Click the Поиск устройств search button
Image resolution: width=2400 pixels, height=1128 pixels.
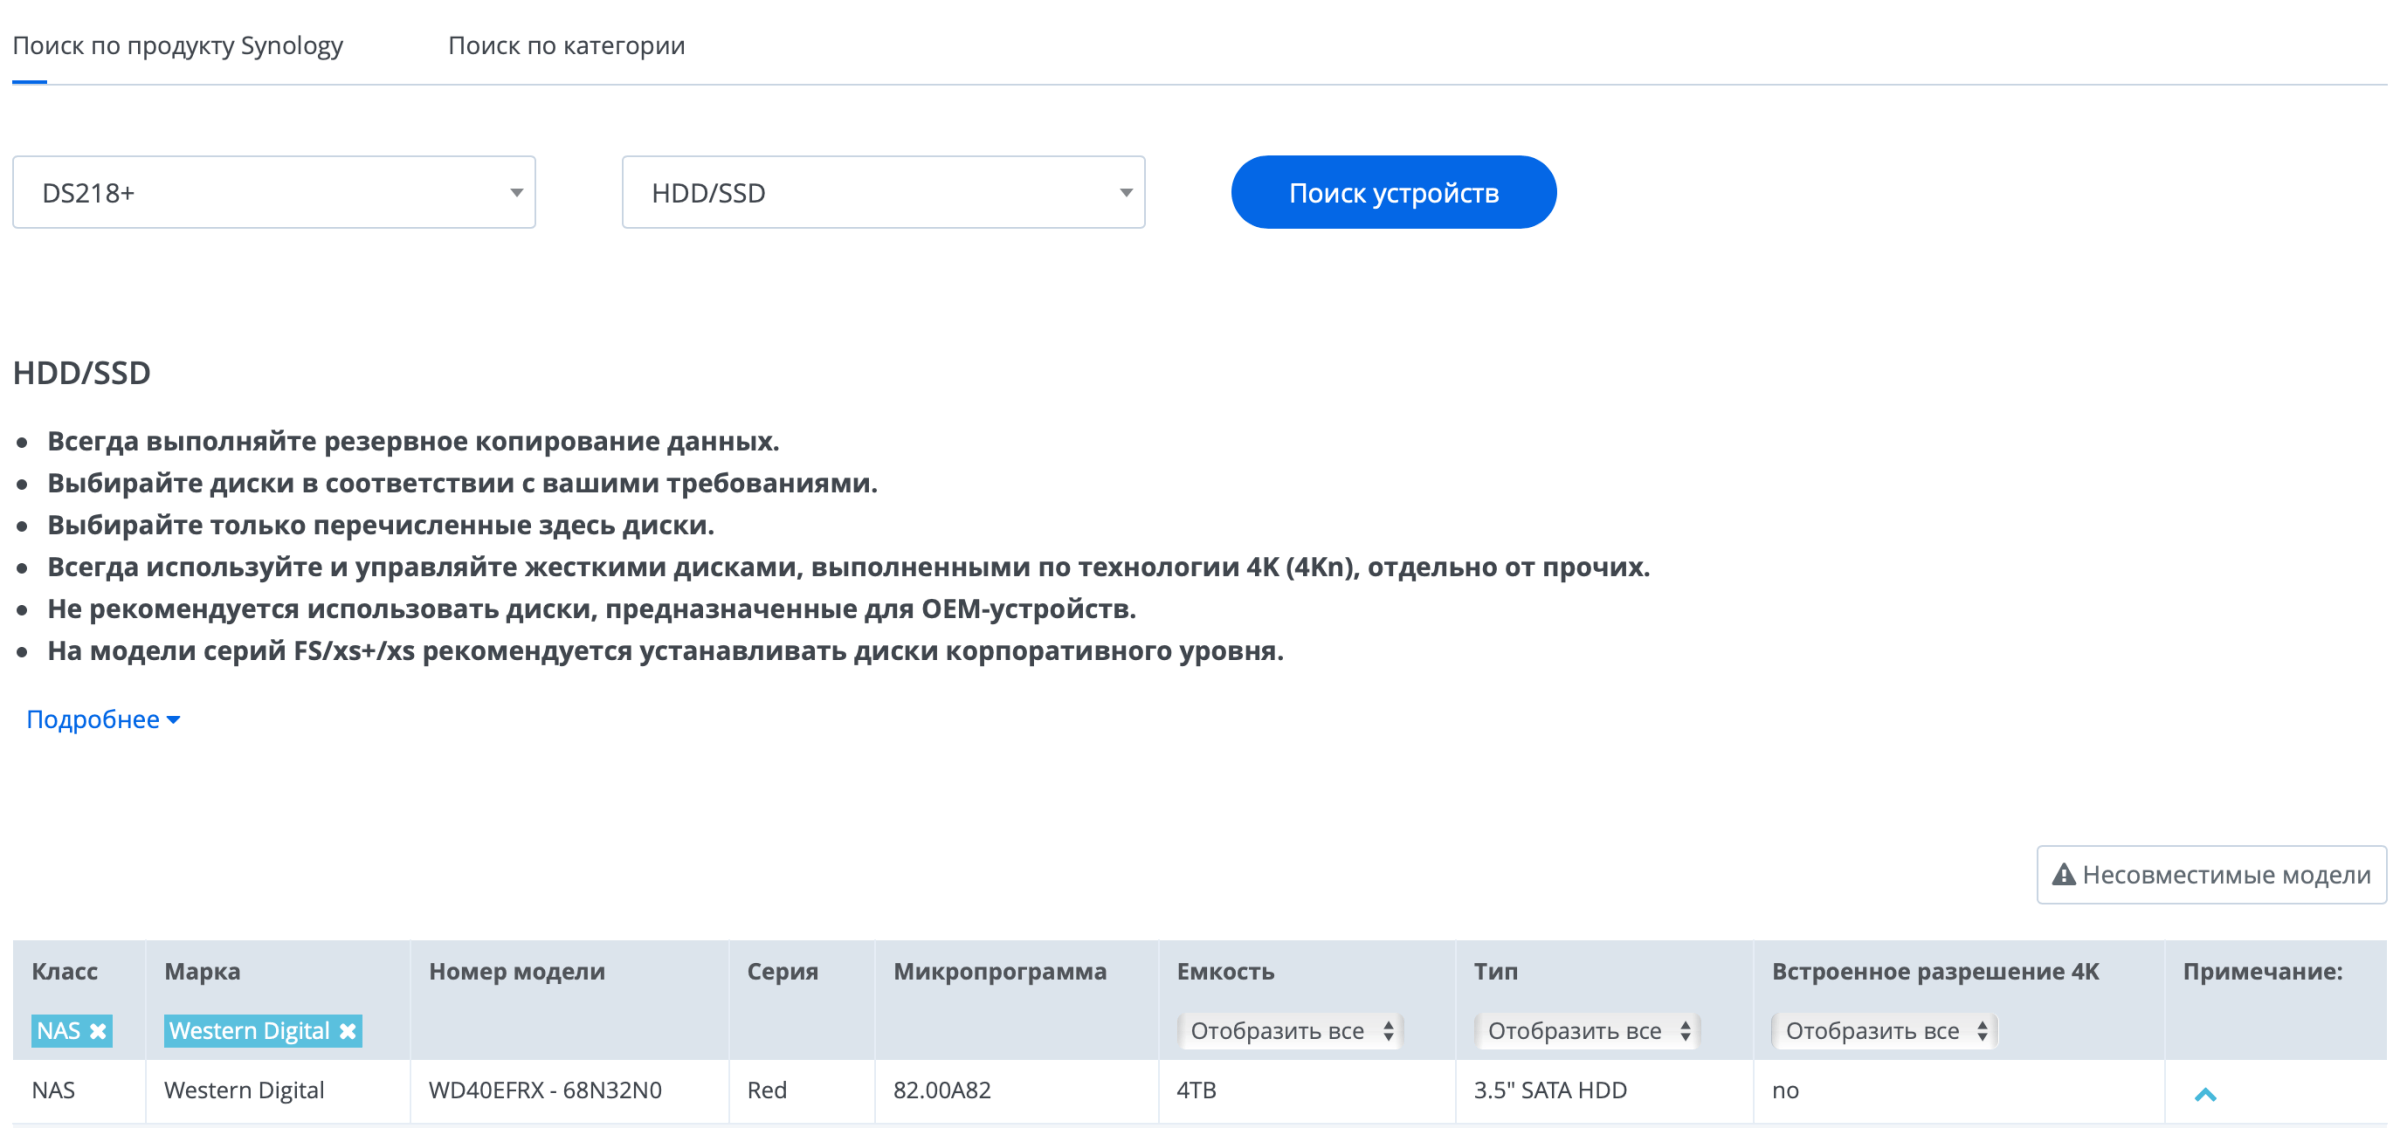tap(1393, 192)
